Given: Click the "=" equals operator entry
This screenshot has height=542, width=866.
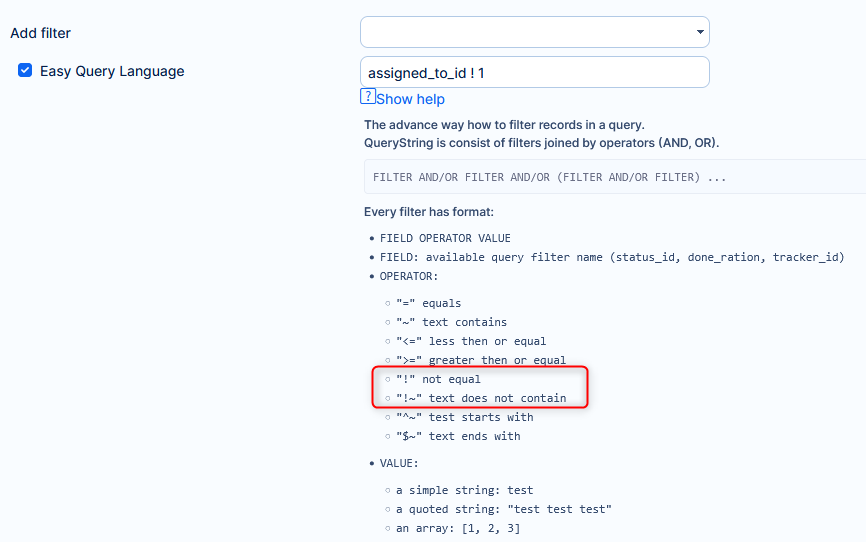Looking at the screenshot, I should pyautogui.click(x=428, y=303).
